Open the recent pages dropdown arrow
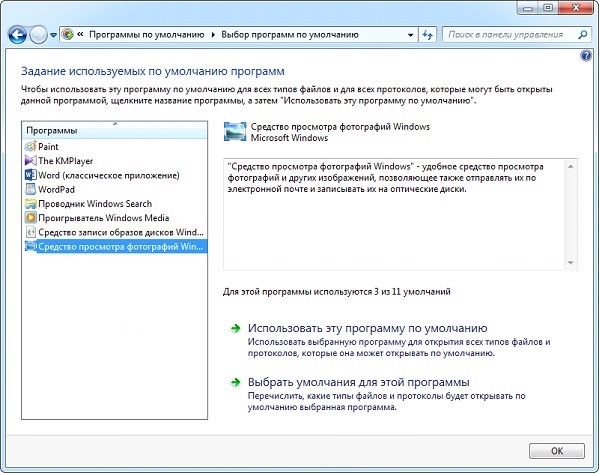The width and height of the screenshot is (599, 473). 53,36
